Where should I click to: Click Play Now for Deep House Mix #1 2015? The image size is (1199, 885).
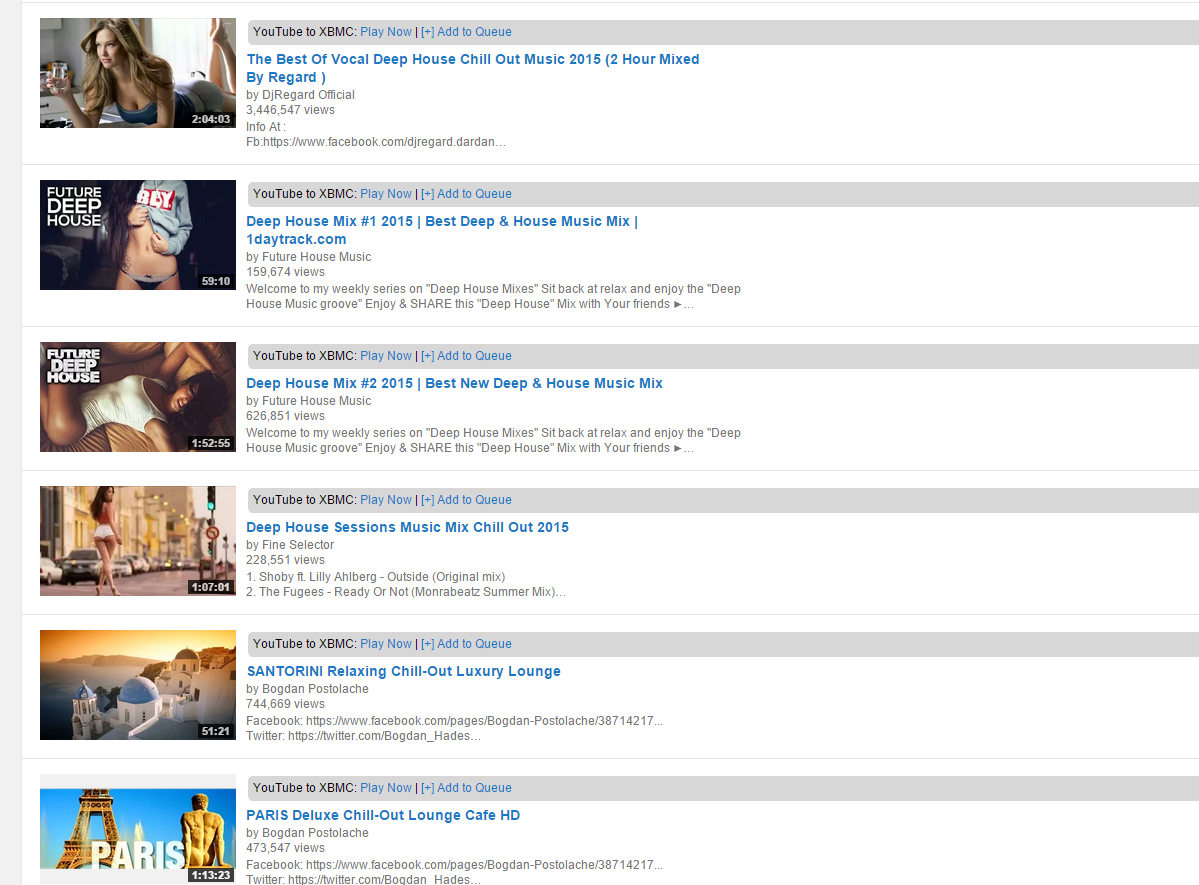click(x=385, y=194)
